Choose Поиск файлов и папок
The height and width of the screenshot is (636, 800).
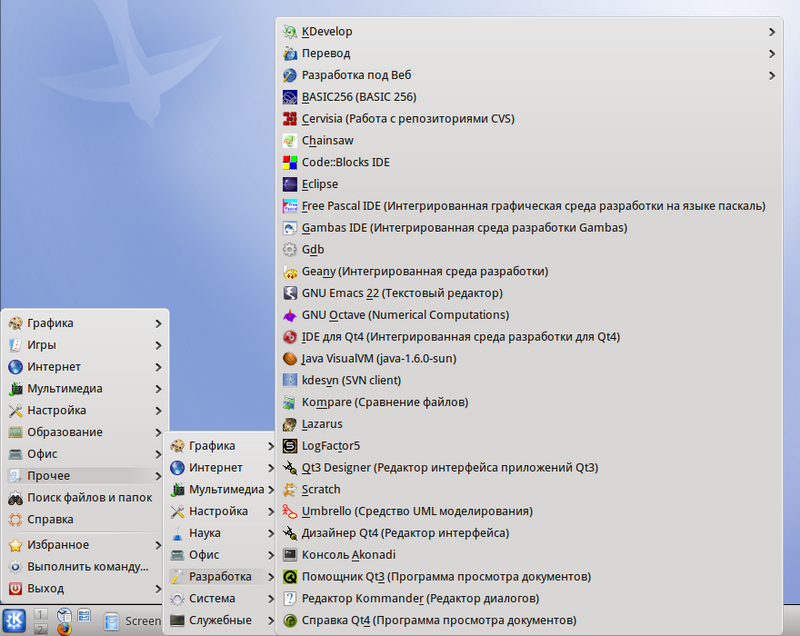pyautogui.click(x=85, y=498)
